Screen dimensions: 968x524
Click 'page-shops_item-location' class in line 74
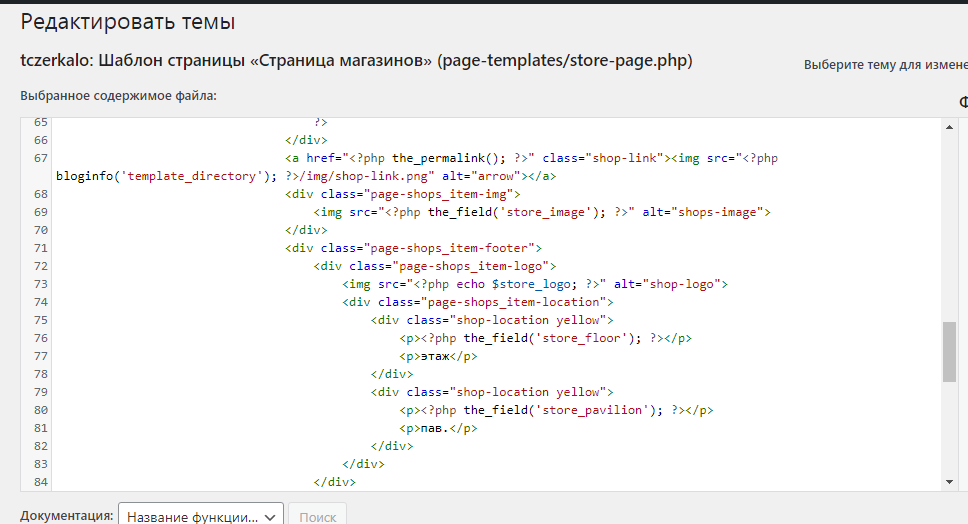pos(516,302)
